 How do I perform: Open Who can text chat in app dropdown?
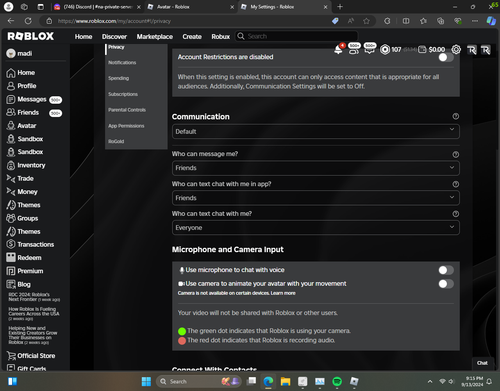[x=316, y=198]
